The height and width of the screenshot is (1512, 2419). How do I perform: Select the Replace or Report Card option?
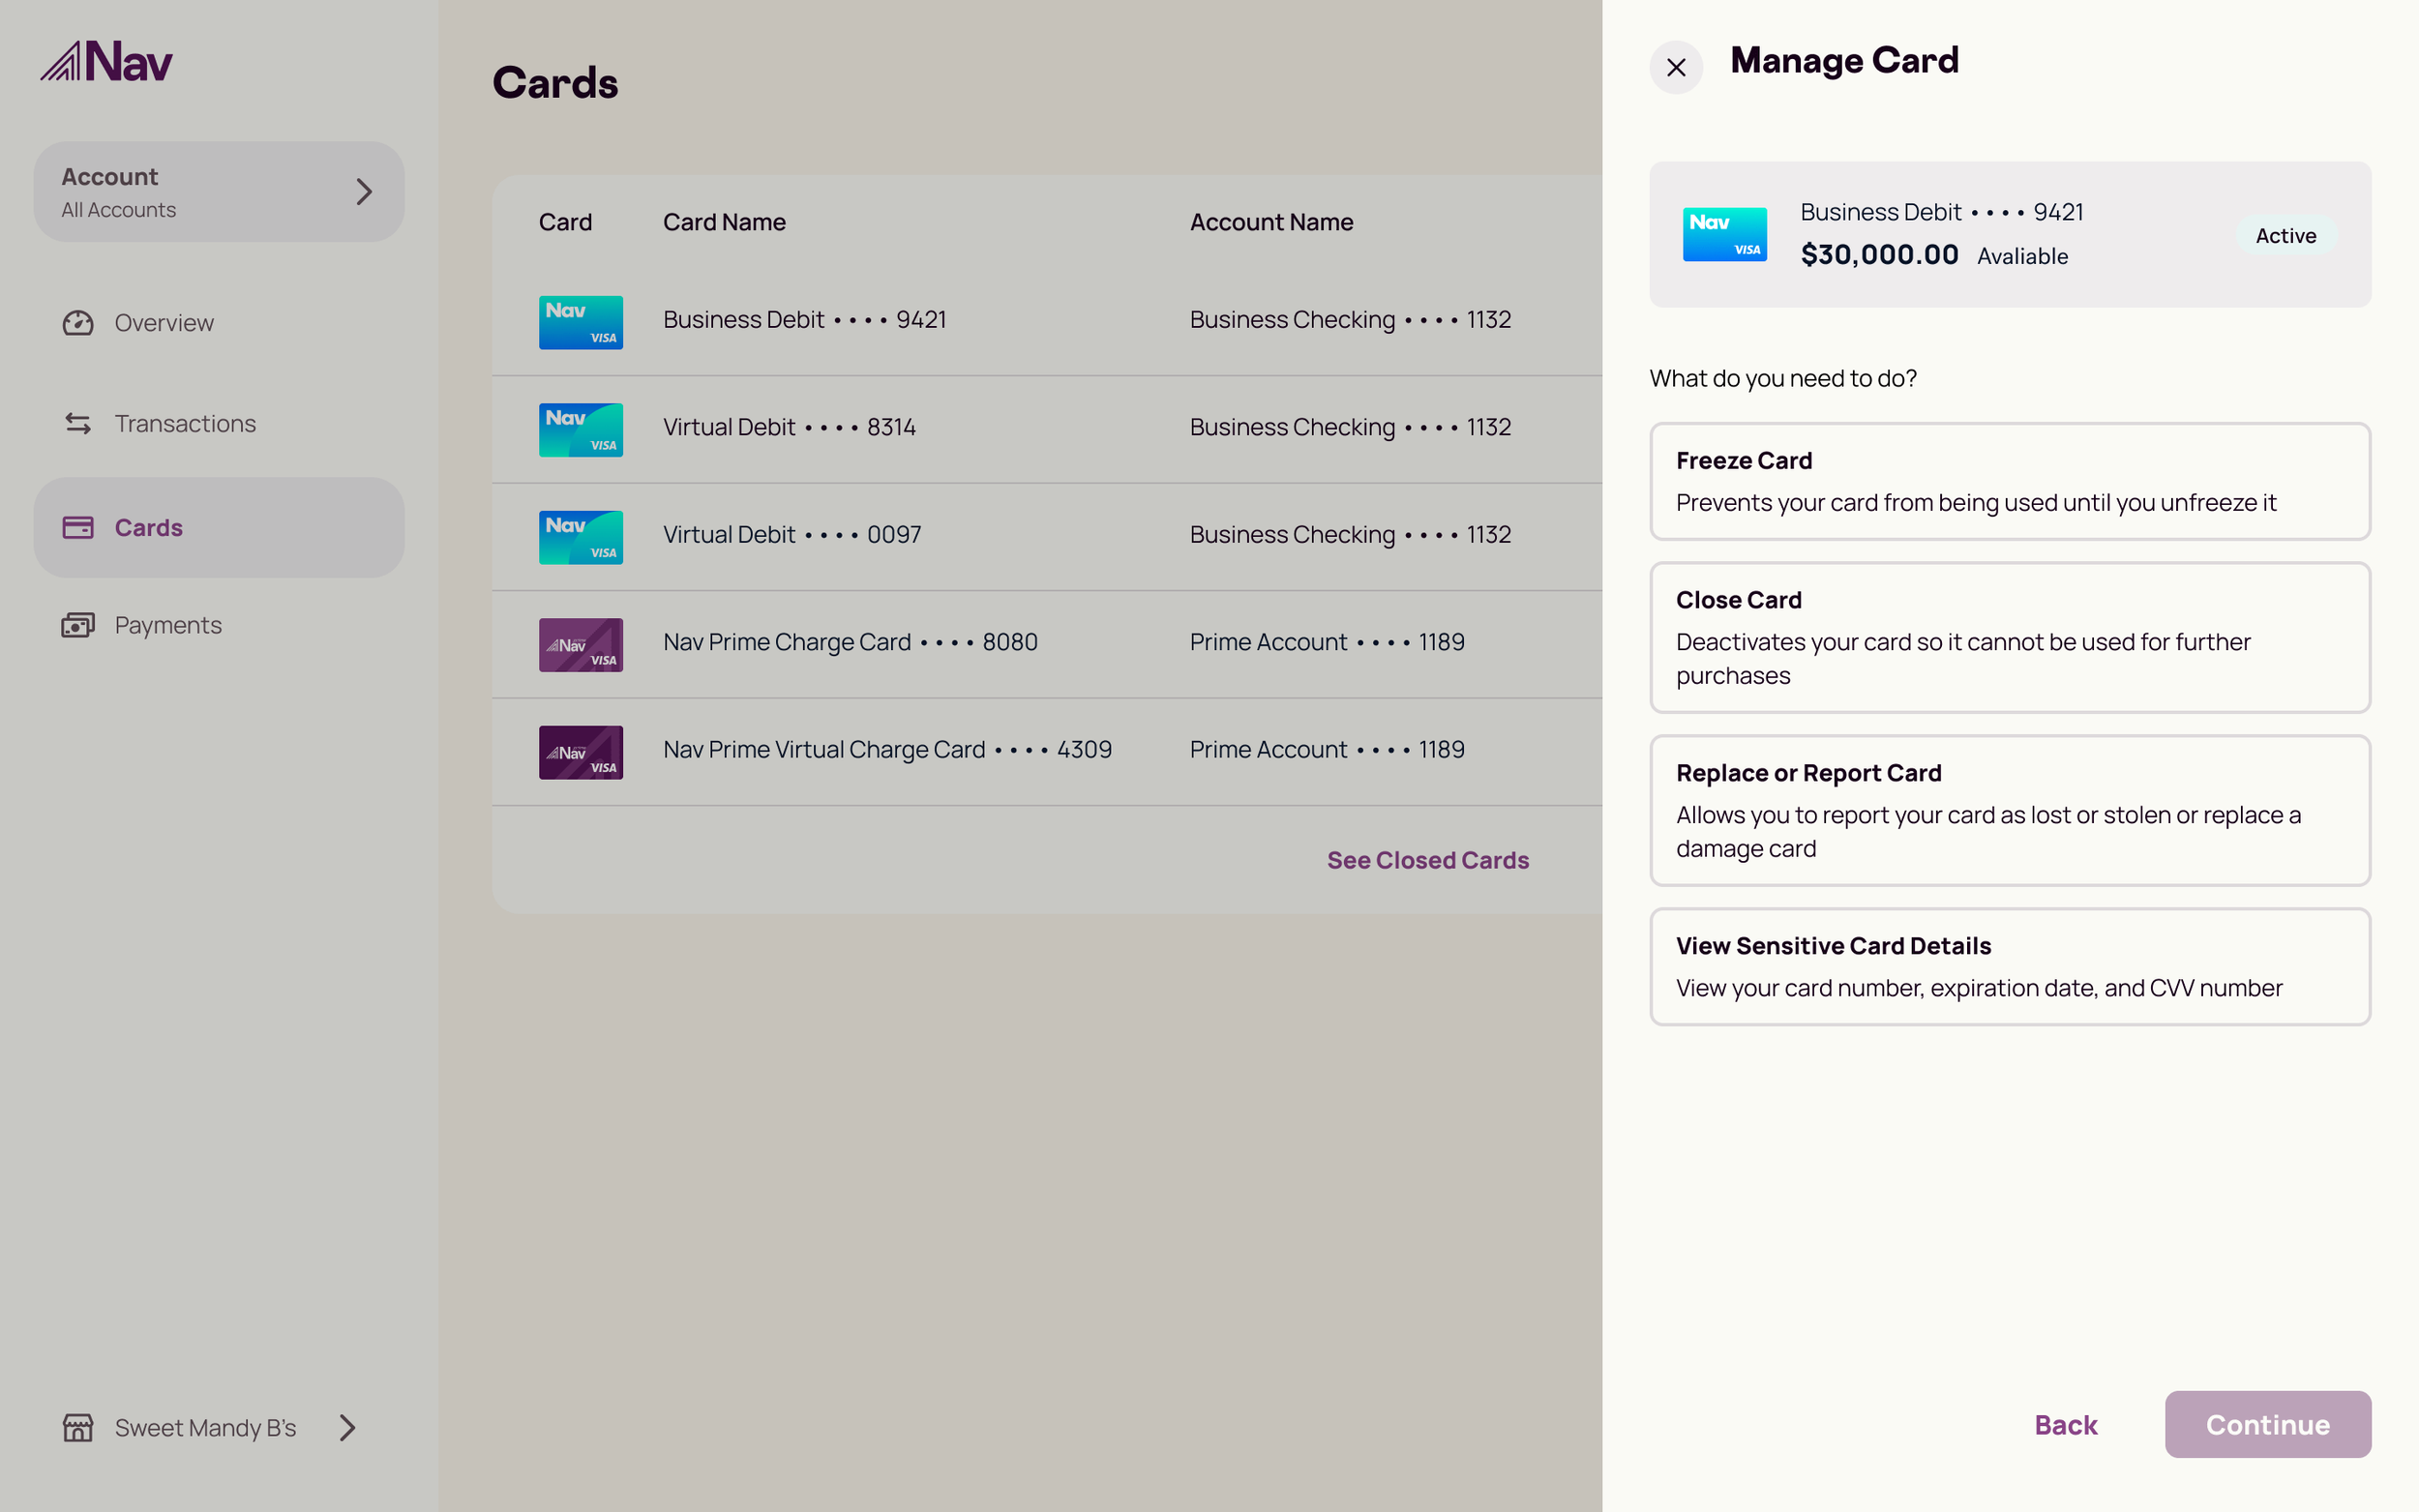click(x=2009, y=810)
